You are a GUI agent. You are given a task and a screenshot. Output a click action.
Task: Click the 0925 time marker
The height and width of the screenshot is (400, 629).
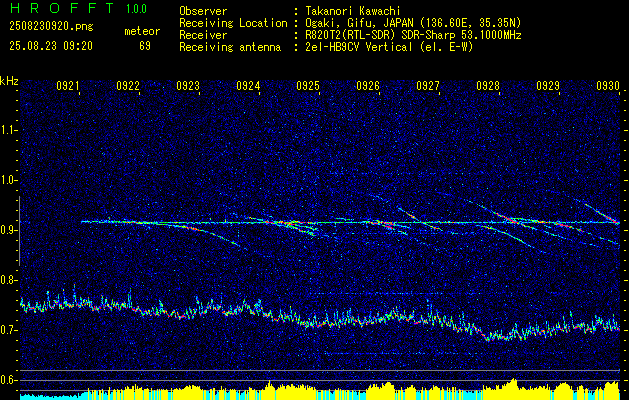[308, 85]
